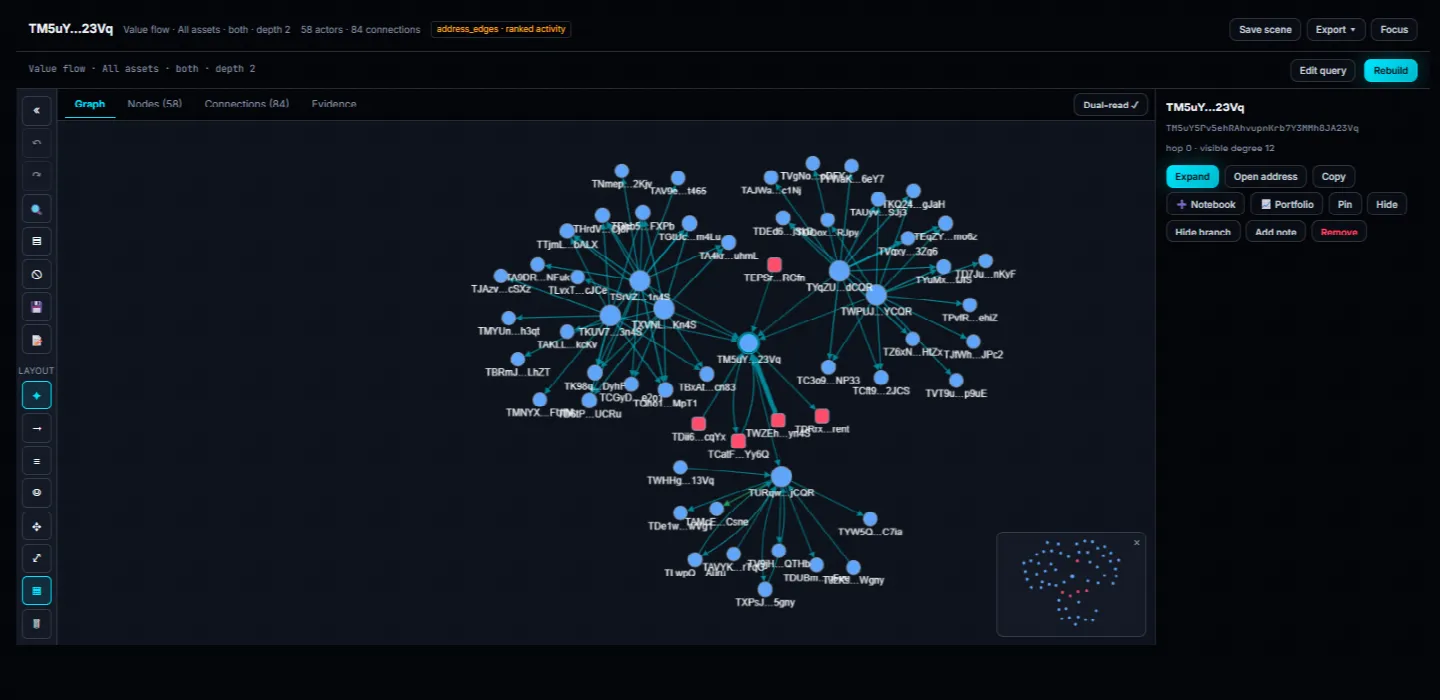This screenshot has height=700, width=1440.
Task: Select the TYqZU...dCQR hub node
Action: coord(839,270)
